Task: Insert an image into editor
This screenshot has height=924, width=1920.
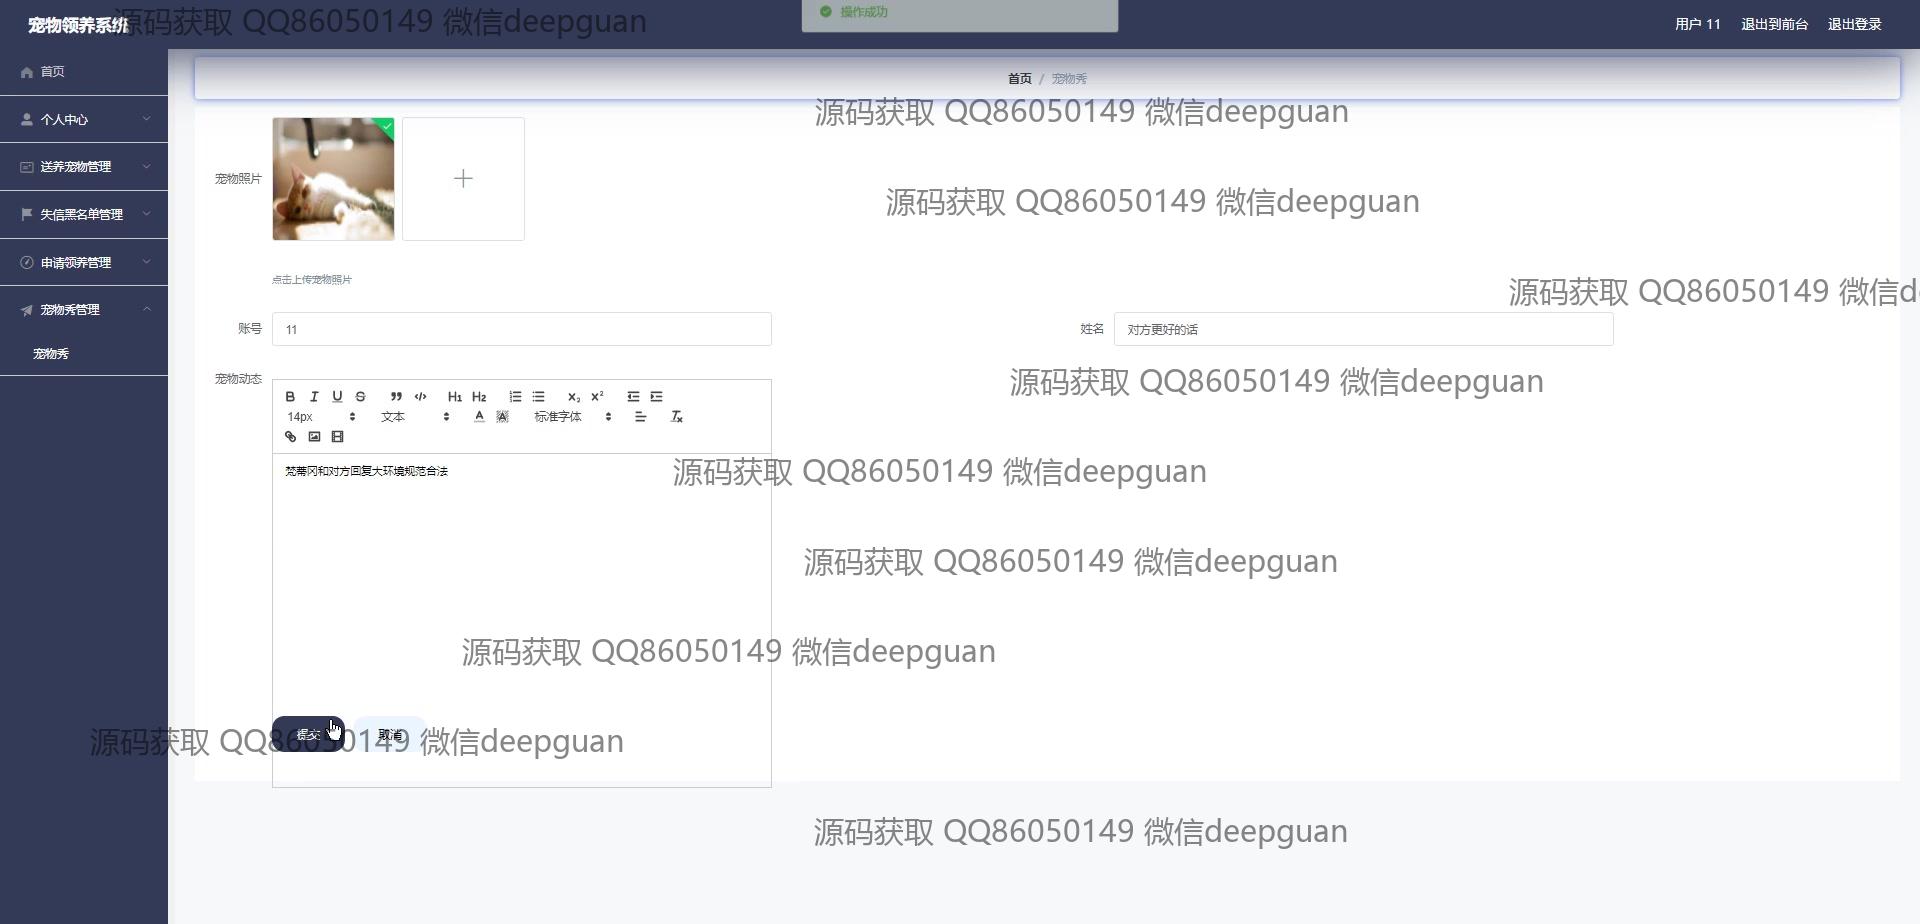Action: 314,437
